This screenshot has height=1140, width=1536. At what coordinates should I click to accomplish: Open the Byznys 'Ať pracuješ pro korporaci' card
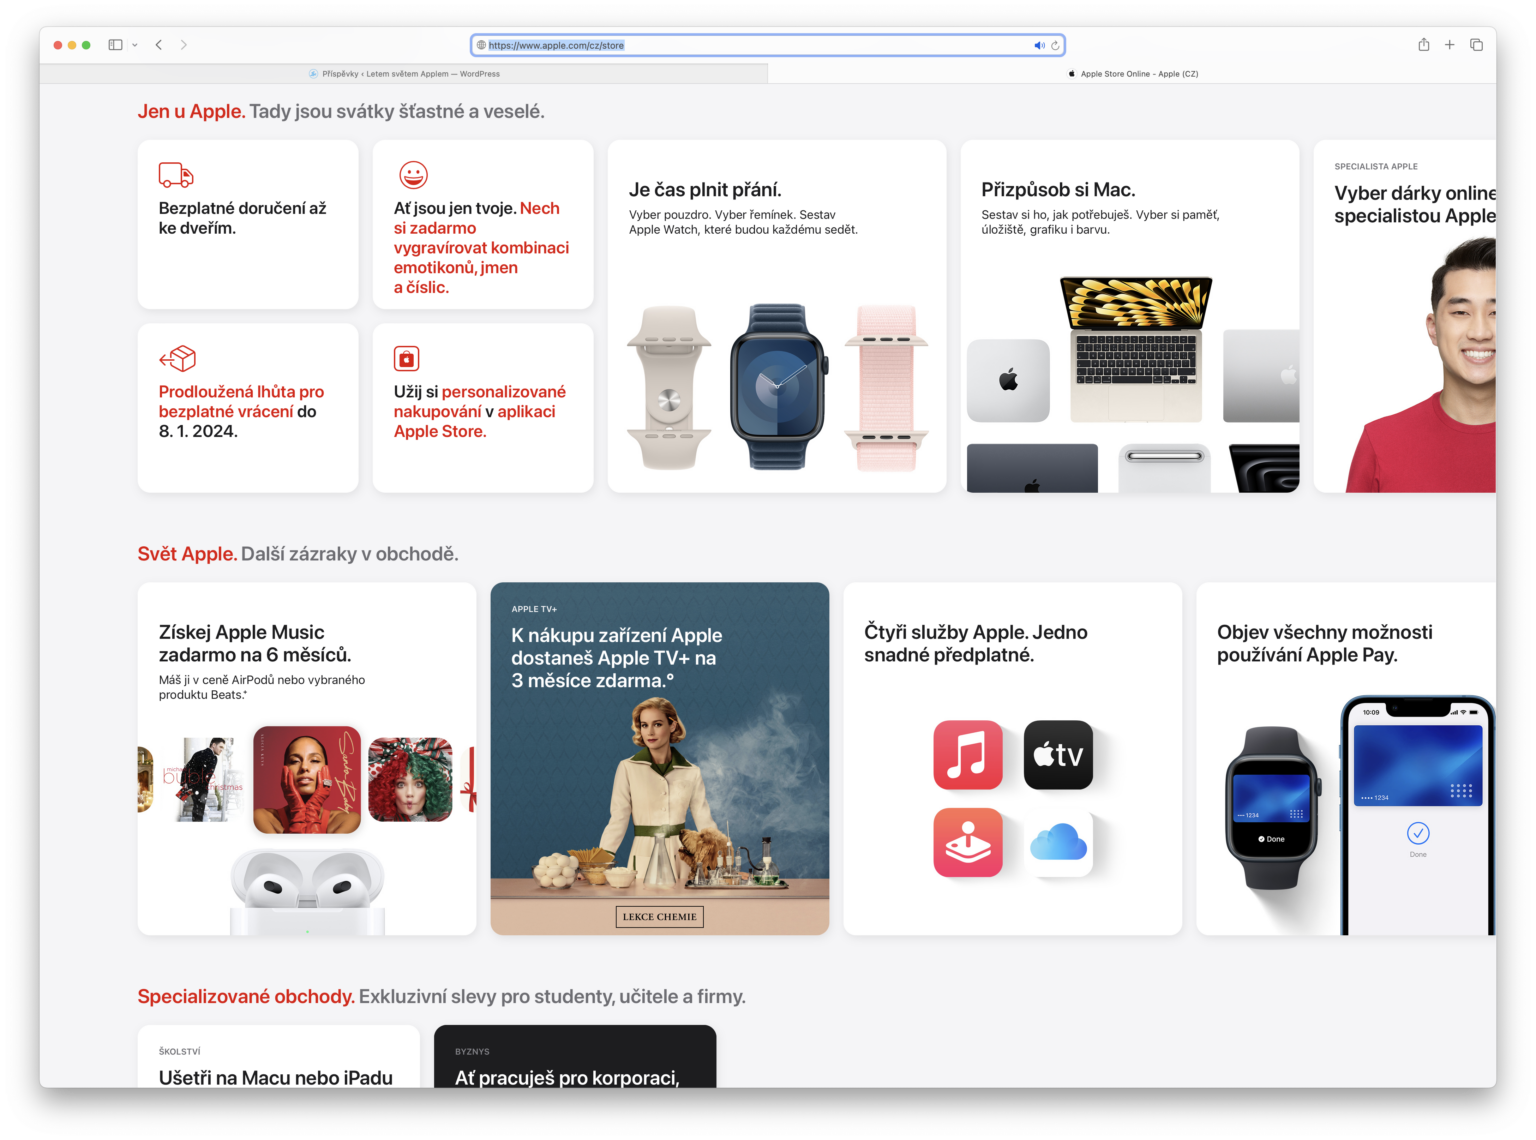click(575, 1056)
